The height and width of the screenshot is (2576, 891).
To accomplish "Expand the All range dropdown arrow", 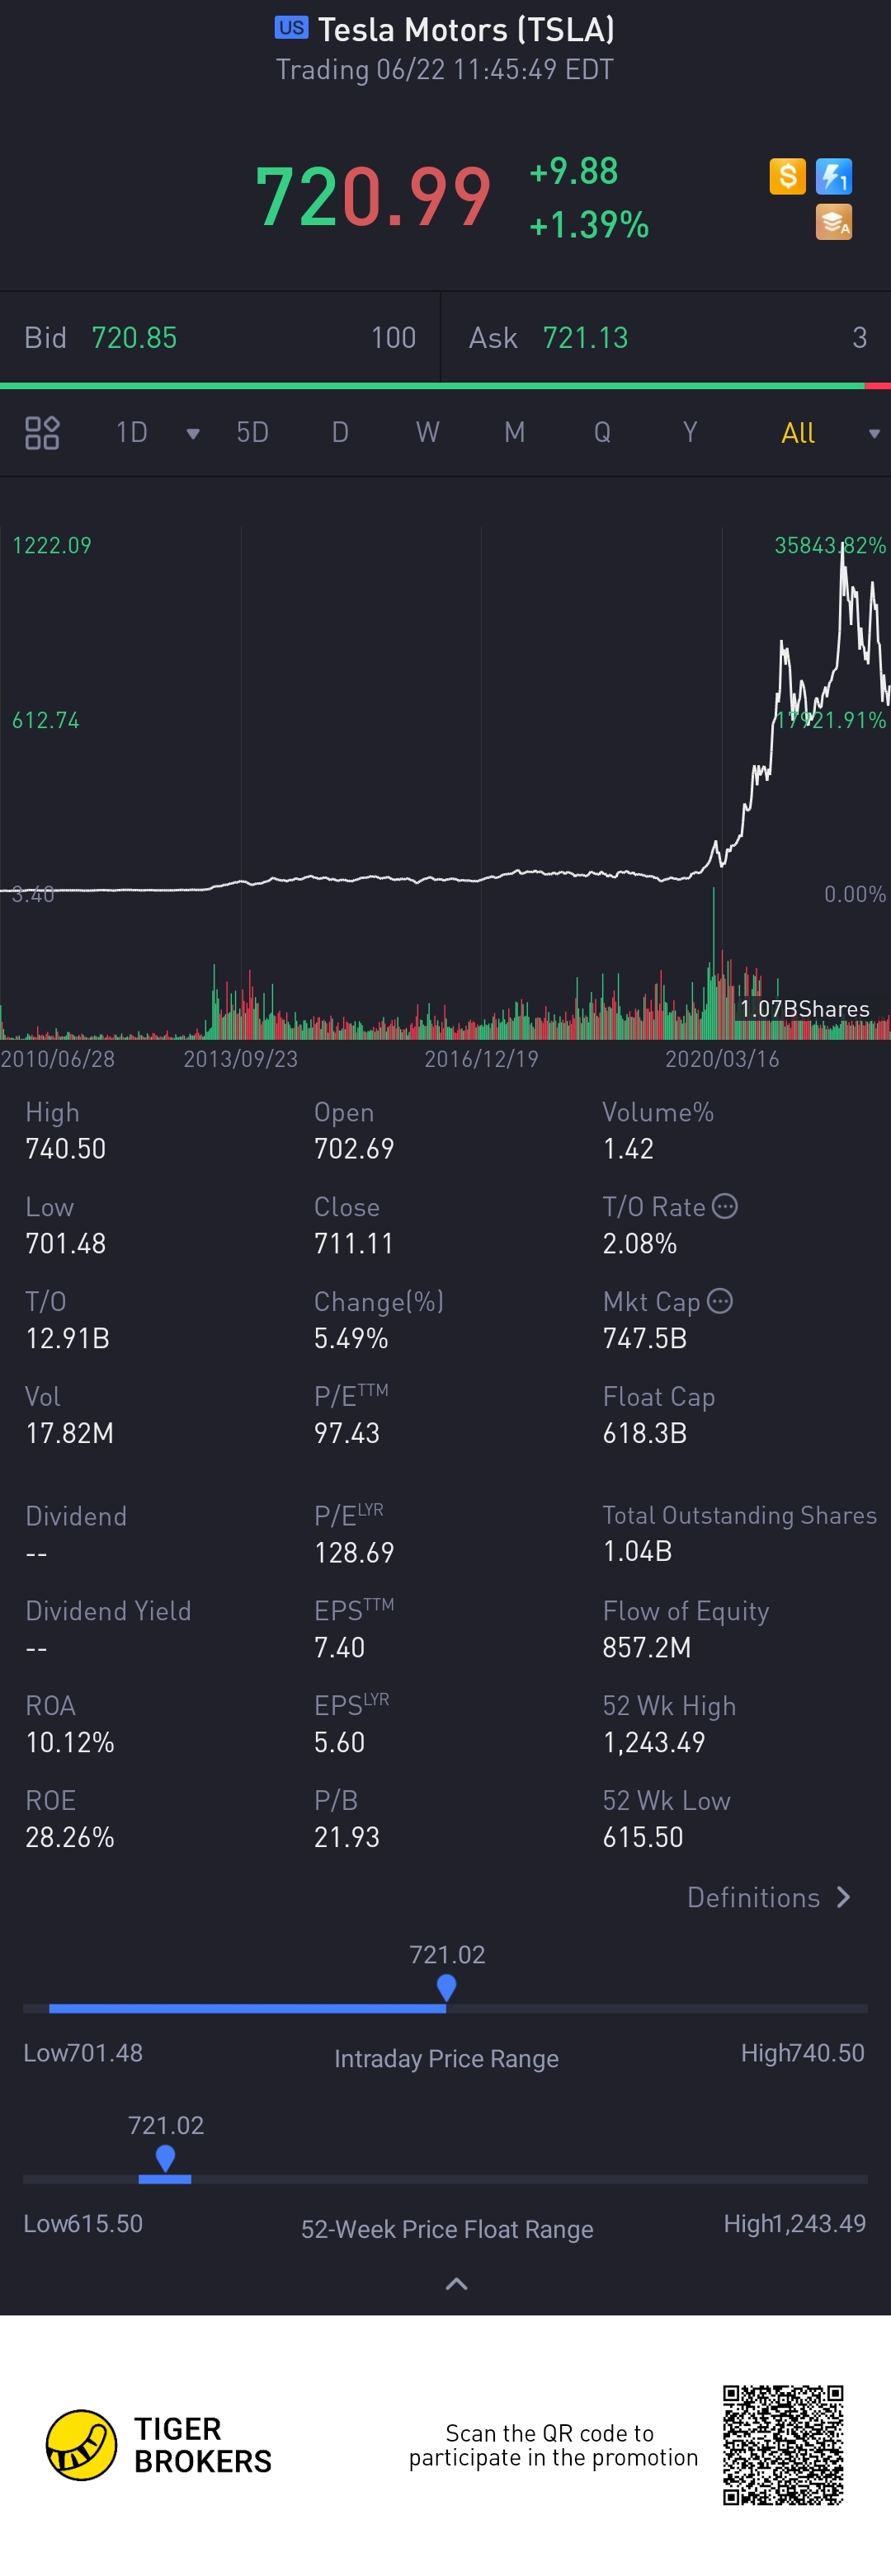I will click(874, 434).
